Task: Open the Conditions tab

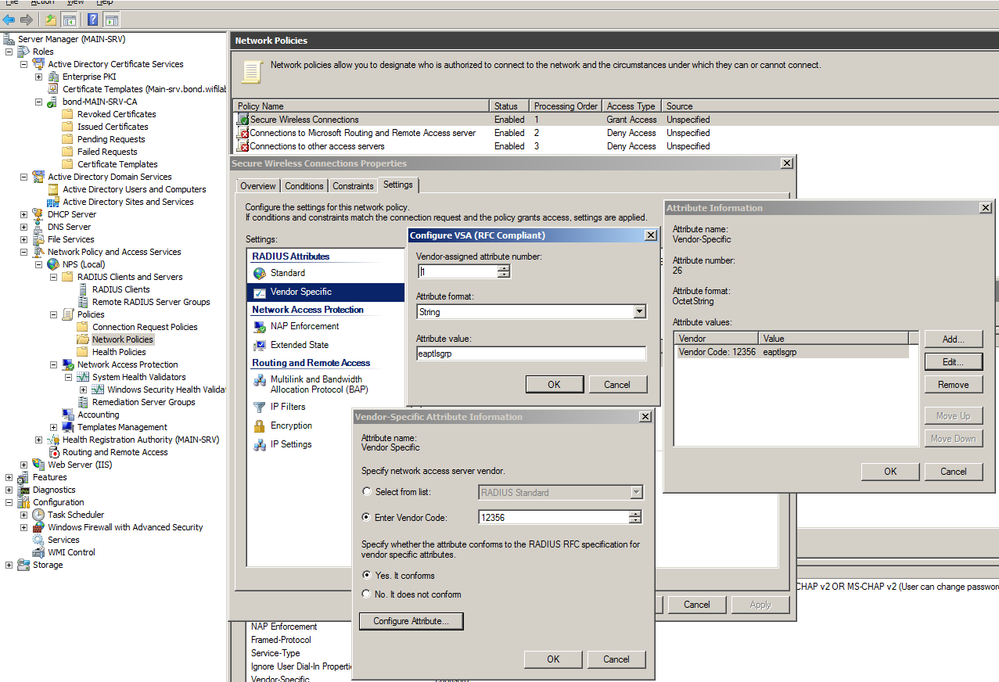Action: (x=304, y=186)
